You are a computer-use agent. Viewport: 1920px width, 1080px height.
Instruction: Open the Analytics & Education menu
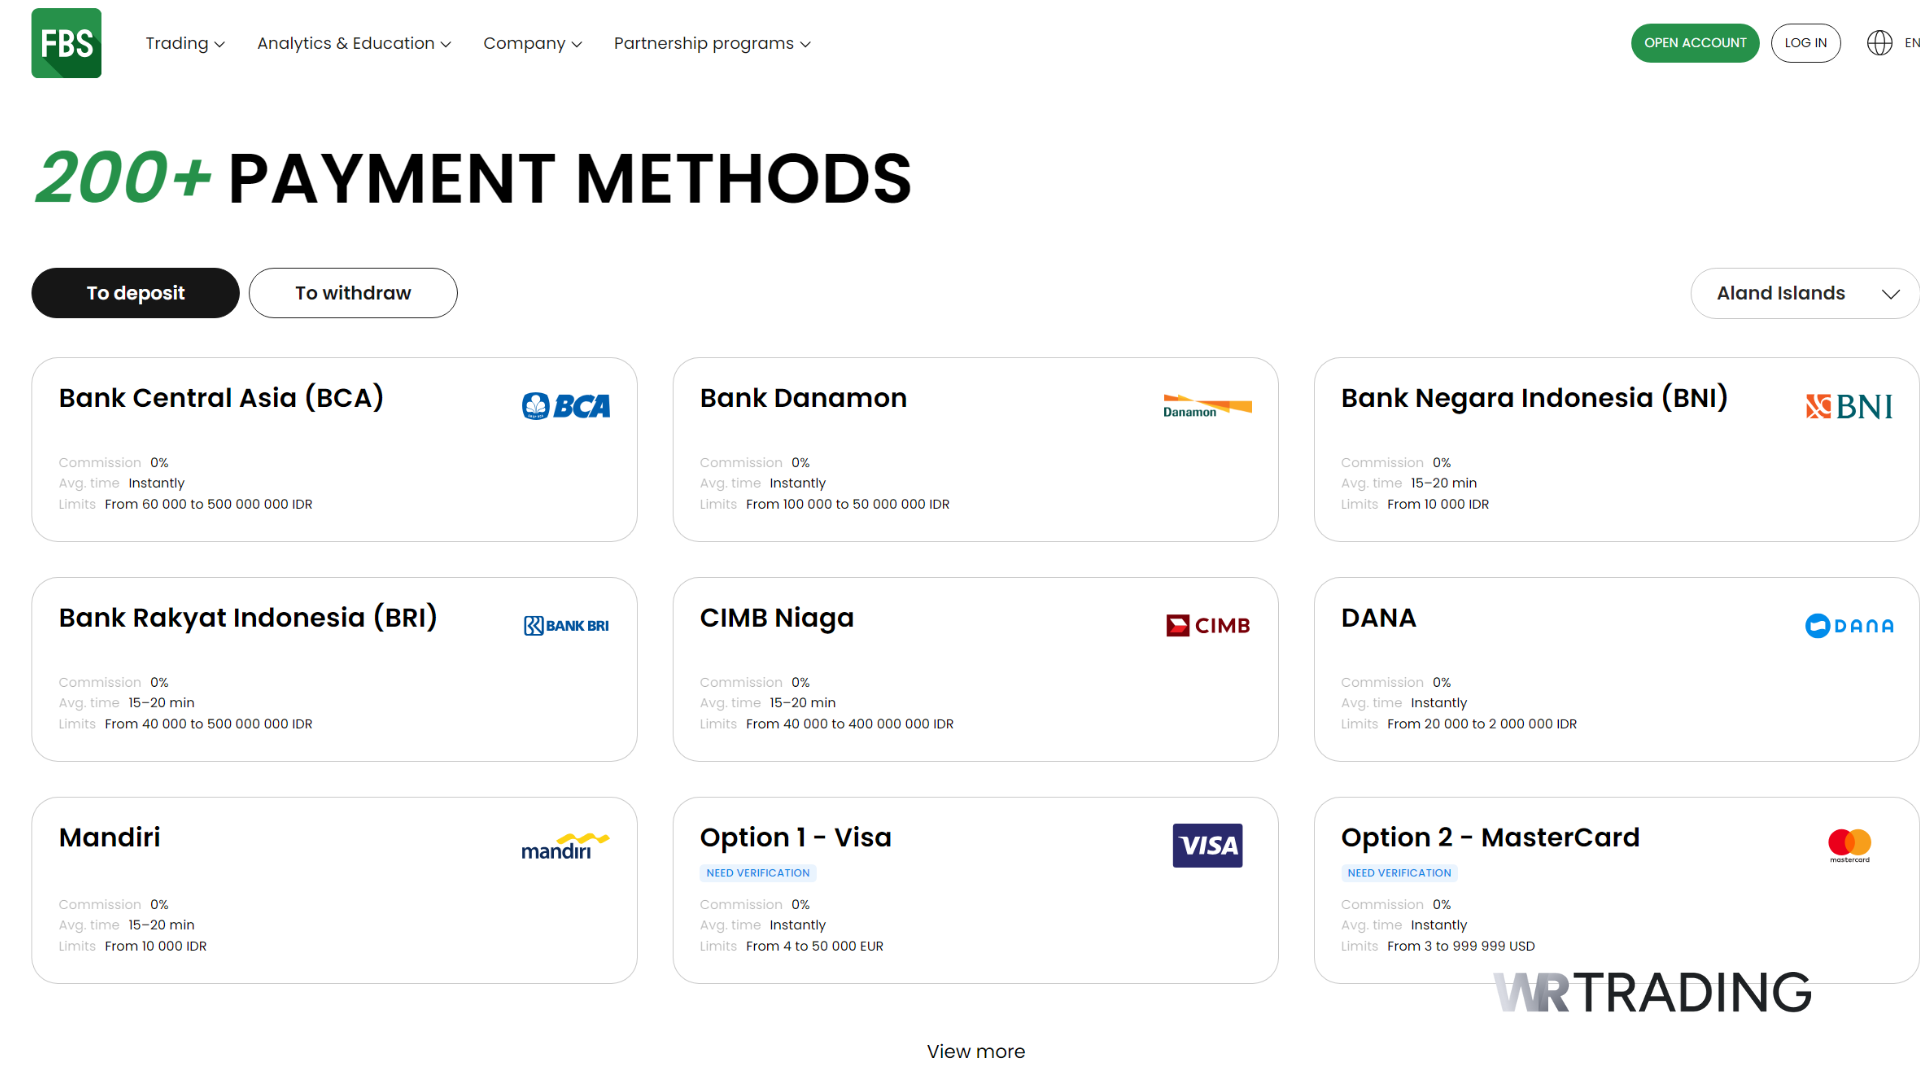(354, 43)
